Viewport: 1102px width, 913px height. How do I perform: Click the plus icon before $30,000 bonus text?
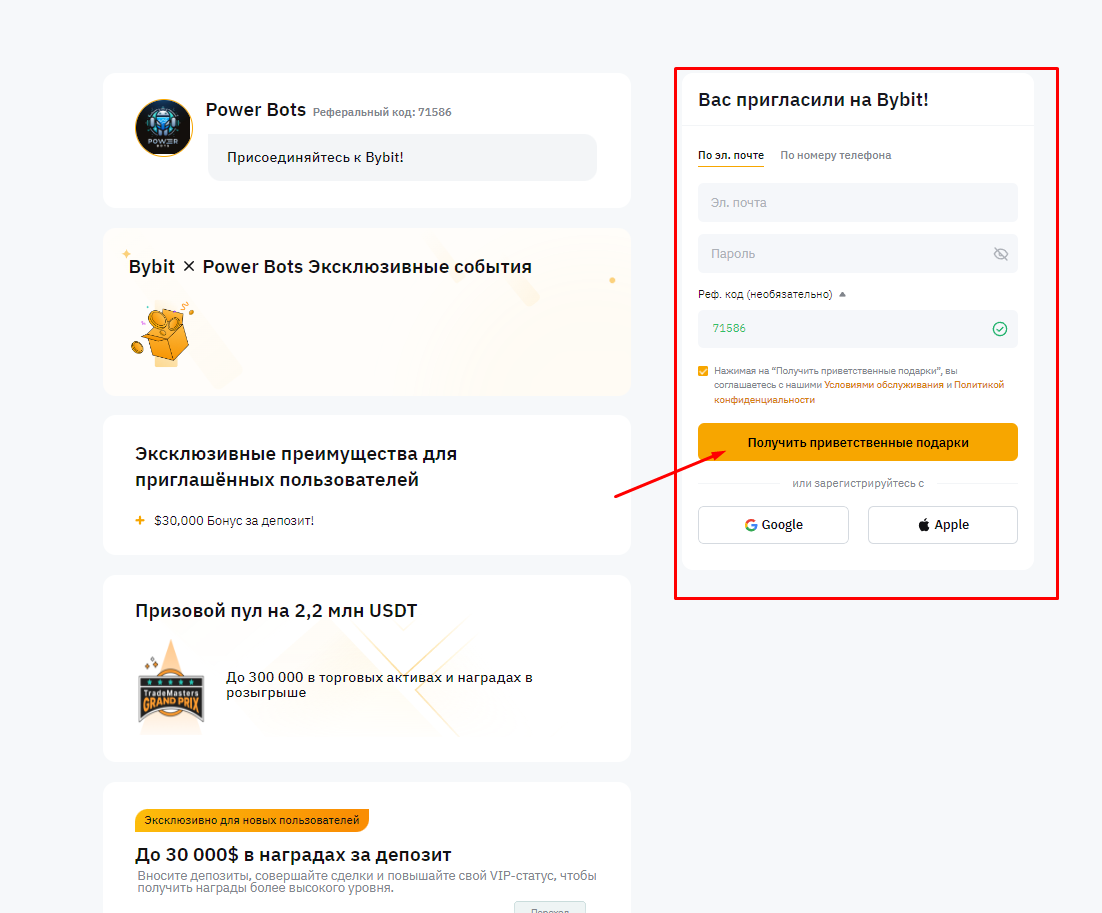[140, 520]
